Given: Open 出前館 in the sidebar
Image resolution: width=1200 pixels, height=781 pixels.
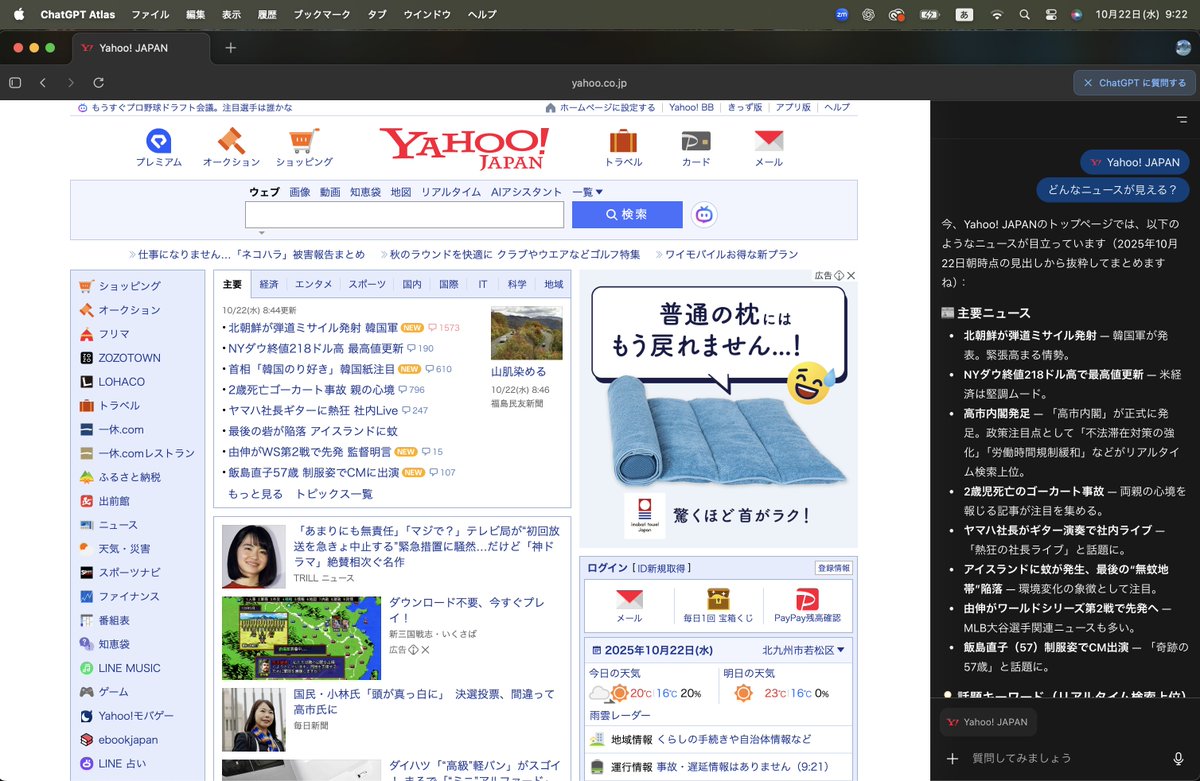Looking at the screenshot, I should pyautogui.click(x=114, y=501).
